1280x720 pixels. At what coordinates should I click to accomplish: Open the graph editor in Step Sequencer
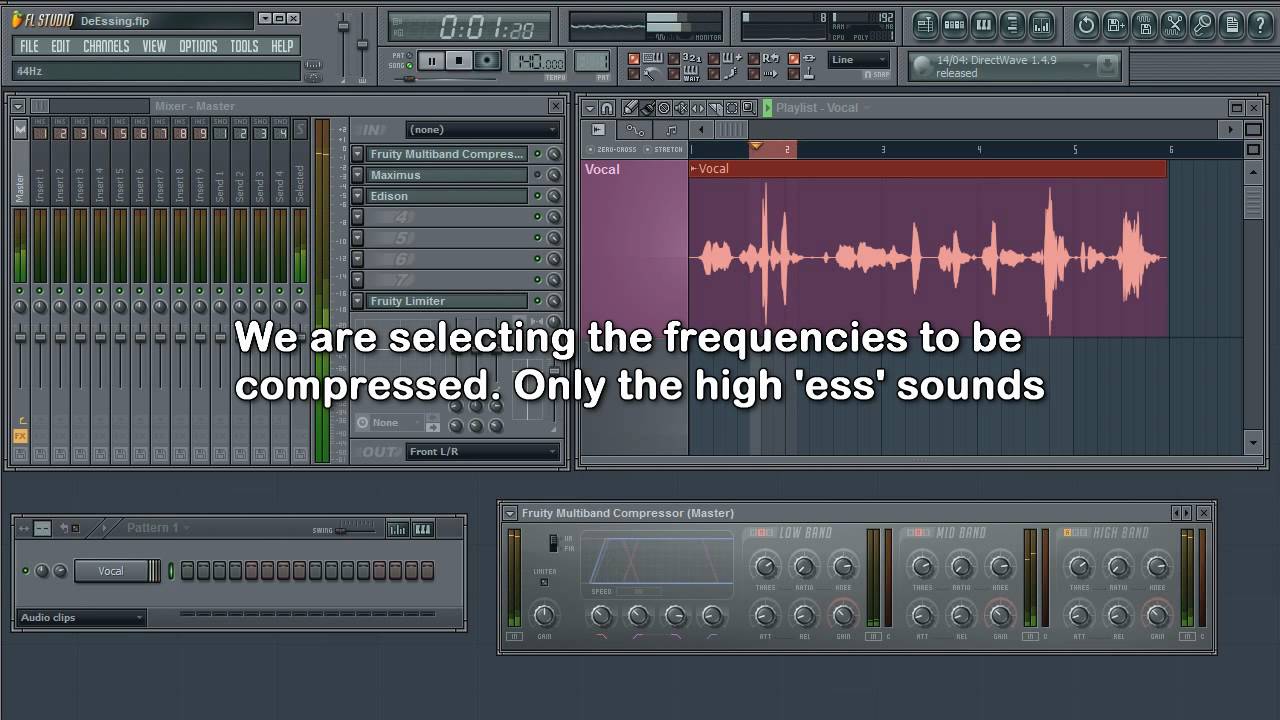click(x=397, y=529)
